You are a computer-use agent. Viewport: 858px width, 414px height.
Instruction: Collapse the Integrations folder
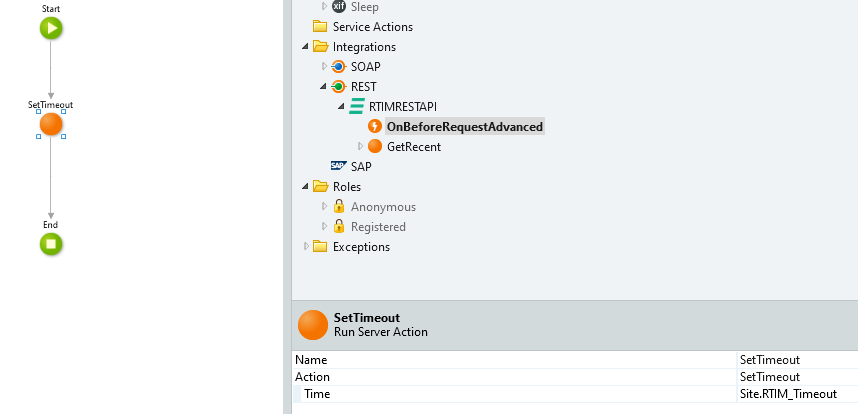point(305,47)
